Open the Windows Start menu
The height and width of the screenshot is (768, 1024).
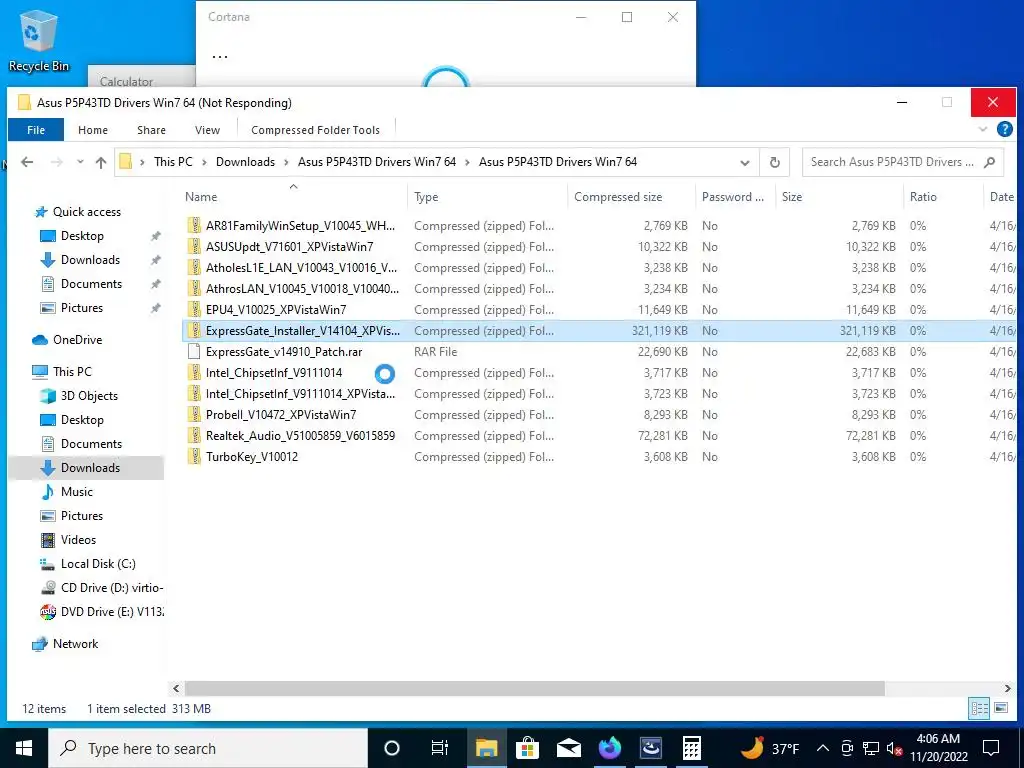pos(24,748)
